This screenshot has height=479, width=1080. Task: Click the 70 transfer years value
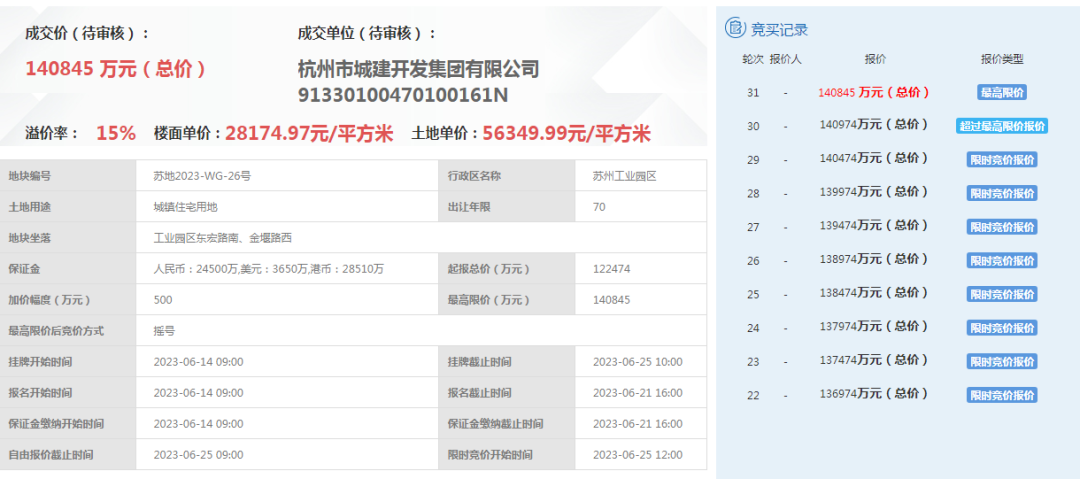[599, 207]
